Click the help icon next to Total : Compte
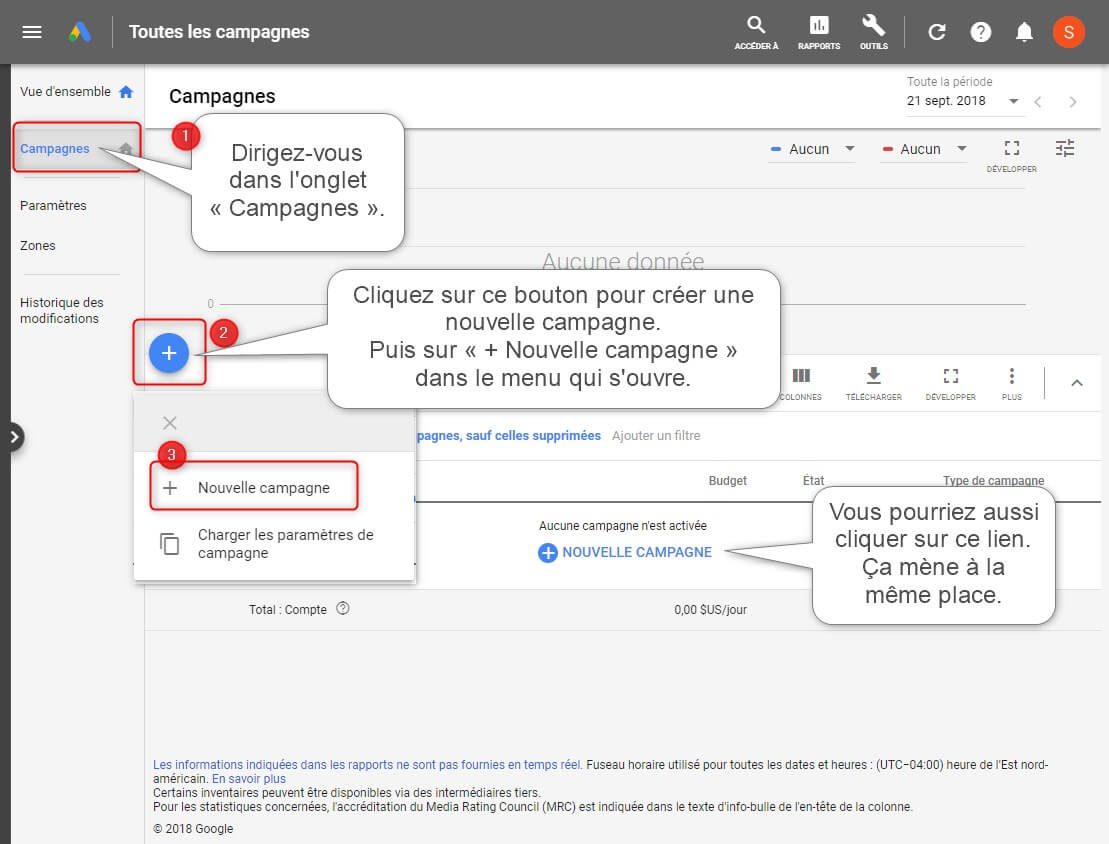This screenshot has height=844, width=1109. [x=343, y=608]
